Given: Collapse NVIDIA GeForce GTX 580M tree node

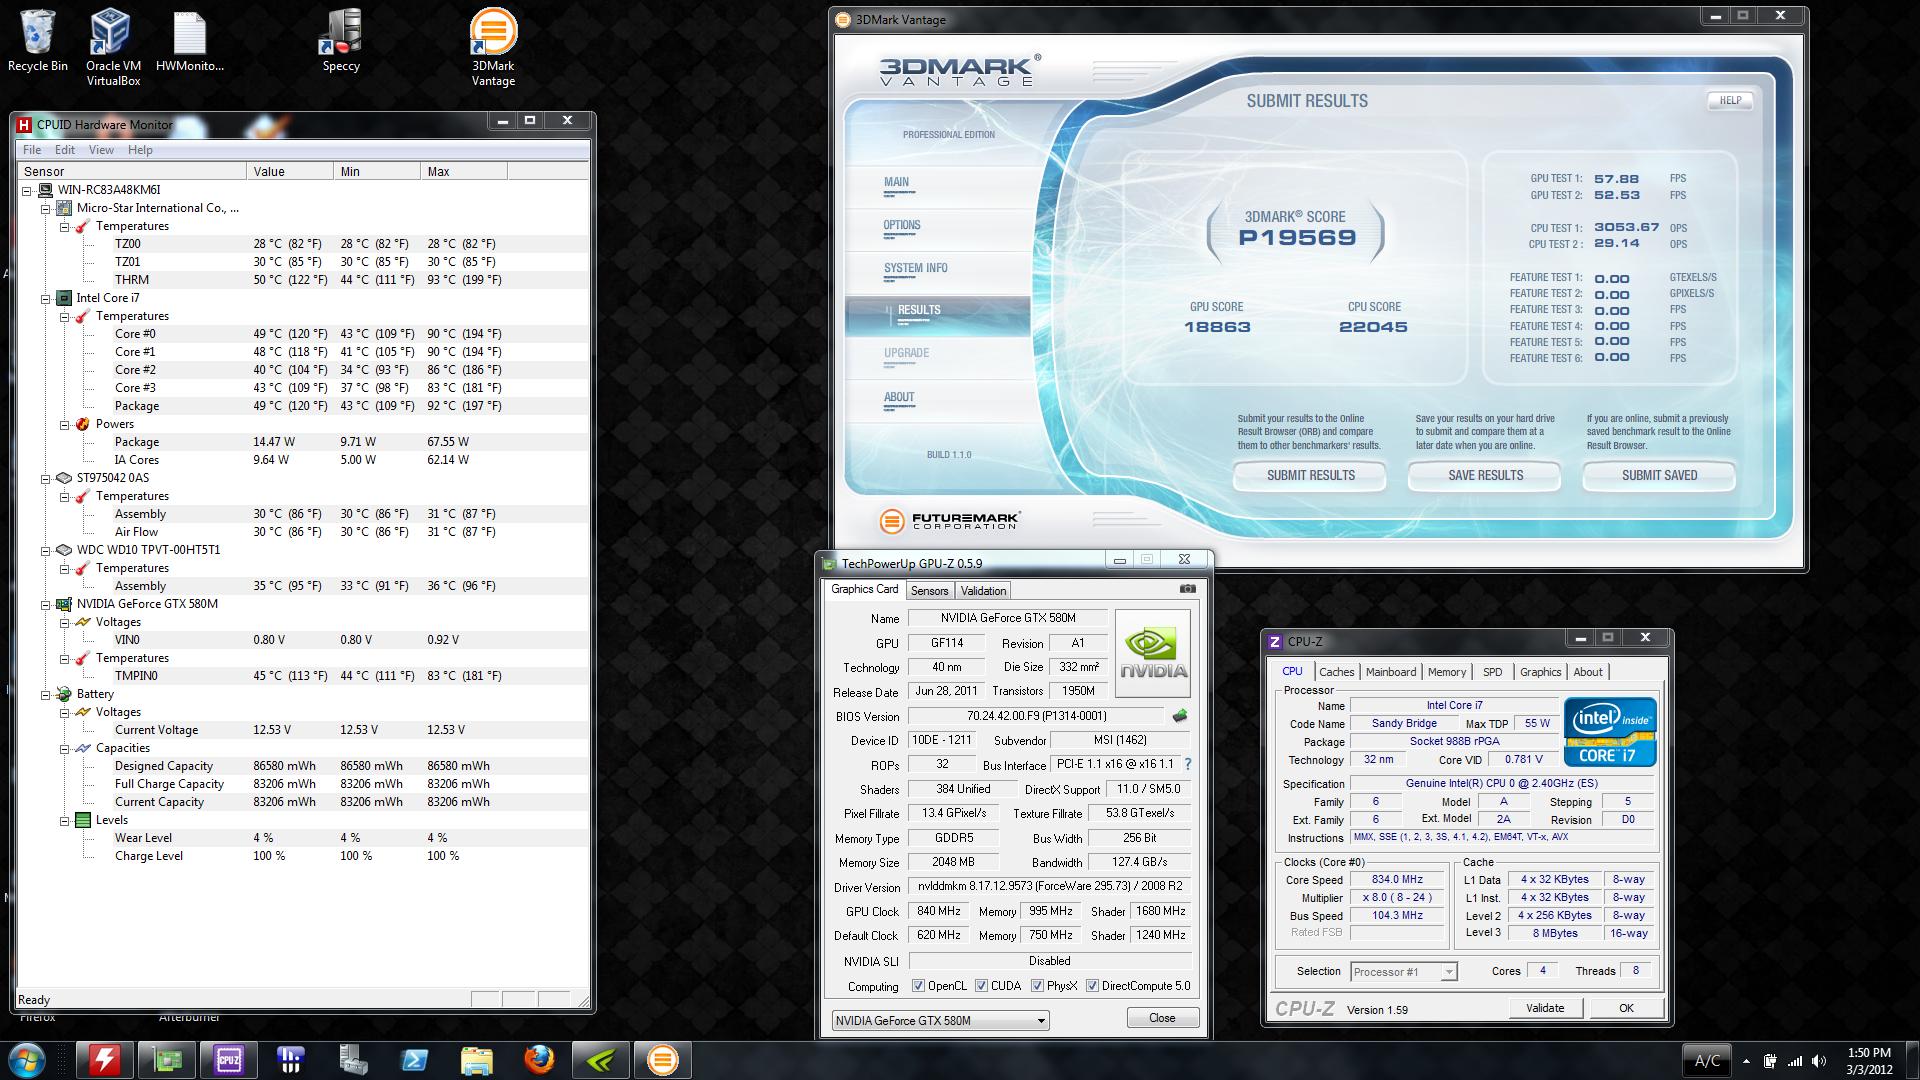Looking at the screenshot, I should coord(45,604).
